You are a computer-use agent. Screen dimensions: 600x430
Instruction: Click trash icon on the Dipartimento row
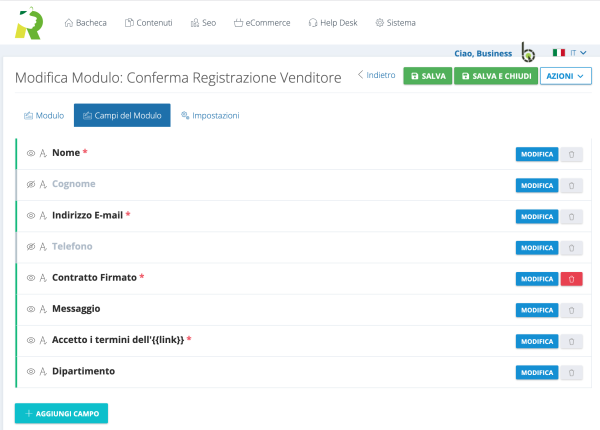pos(571,372)
